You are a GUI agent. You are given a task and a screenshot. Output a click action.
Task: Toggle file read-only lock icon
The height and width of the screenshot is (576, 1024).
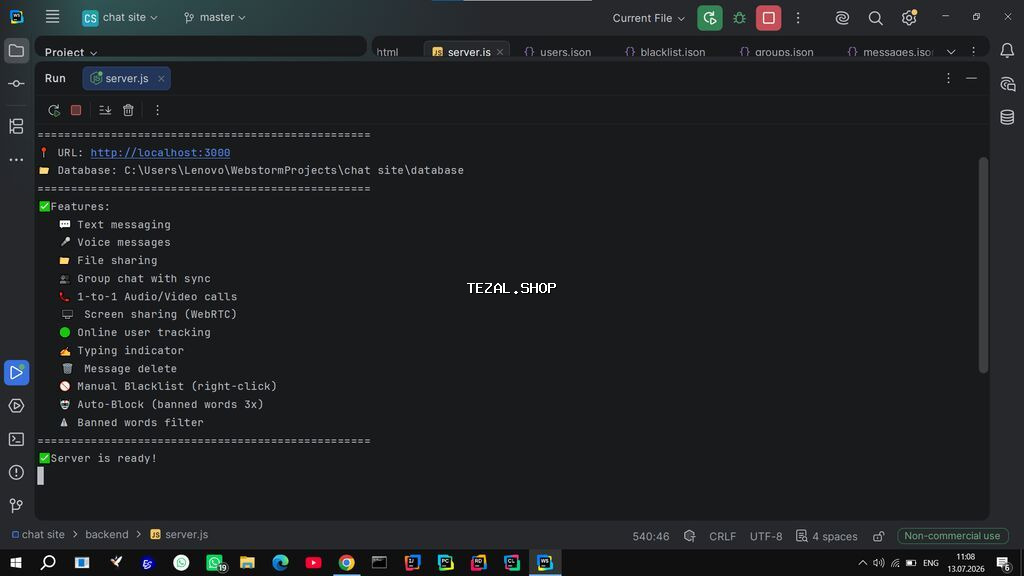pos(878,536)
